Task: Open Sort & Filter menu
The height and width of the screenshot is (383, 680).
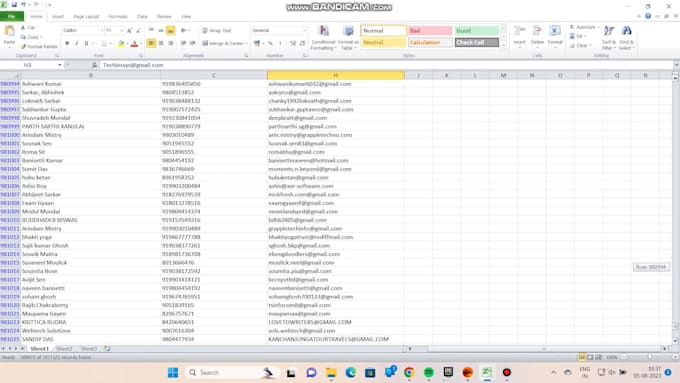Action: click(x=609, y=38)
